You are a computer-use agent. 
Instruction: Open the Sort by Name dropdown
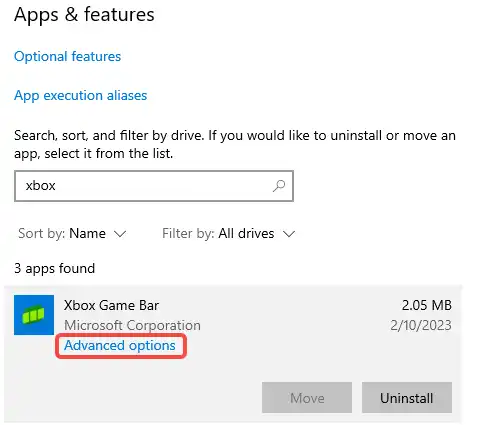(72, 233)
